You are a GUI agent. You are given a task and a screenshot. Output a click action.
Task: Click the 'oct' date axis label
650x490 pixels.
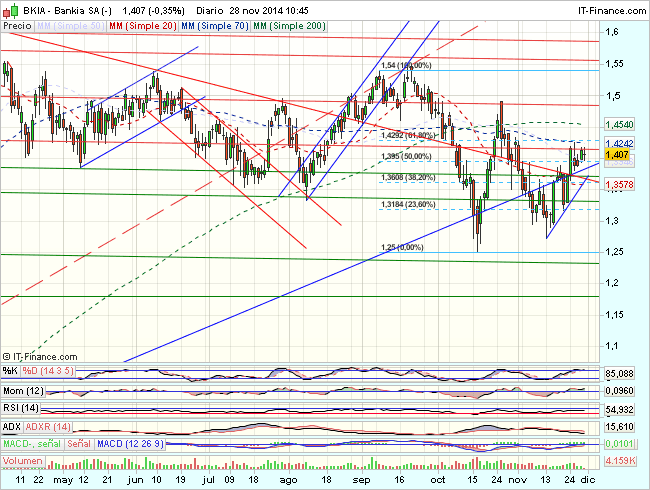point(438,480)
